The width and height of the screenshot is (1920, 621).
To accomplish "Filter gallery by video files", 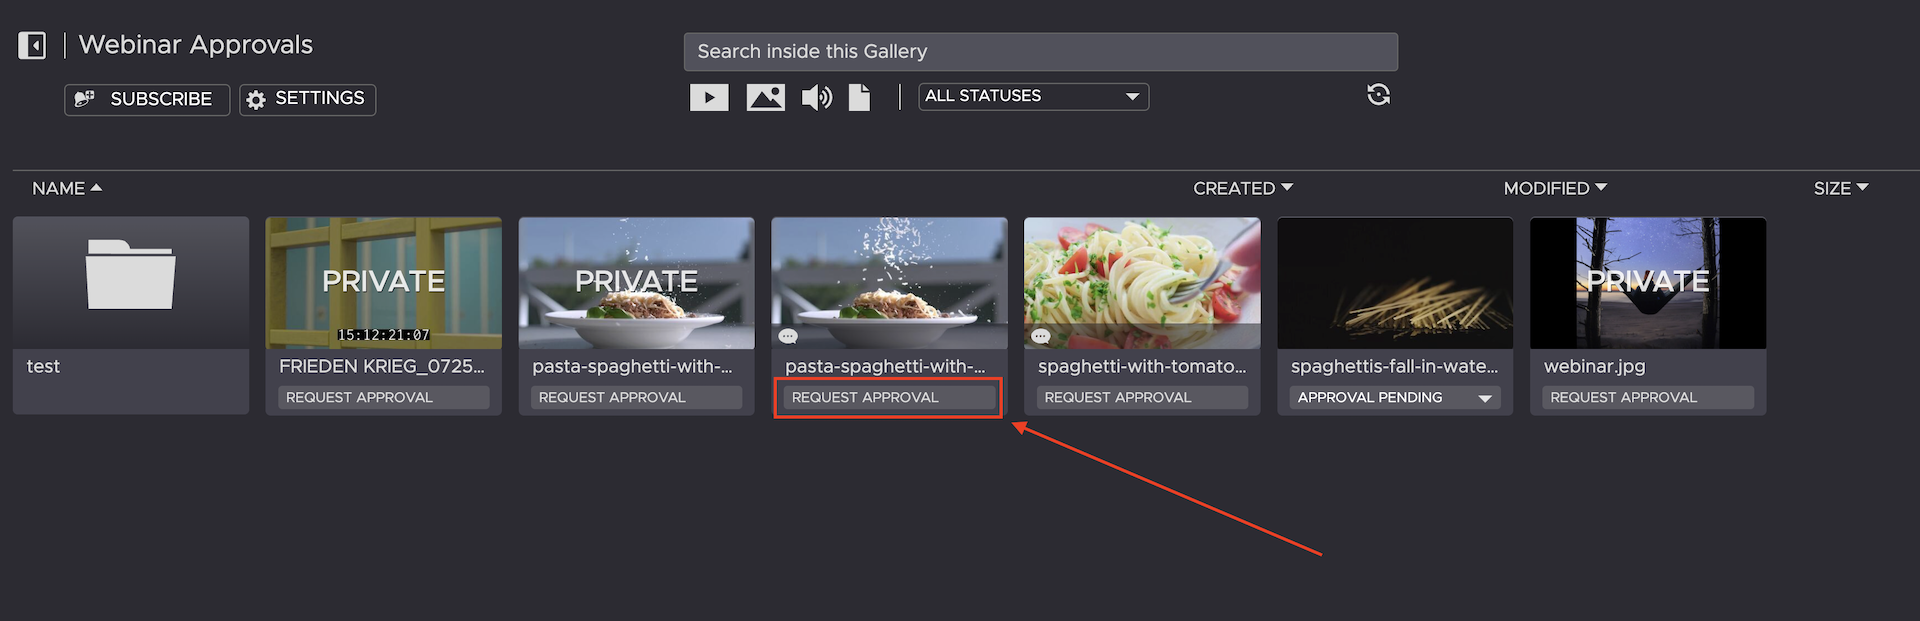I will coord(709,97).
